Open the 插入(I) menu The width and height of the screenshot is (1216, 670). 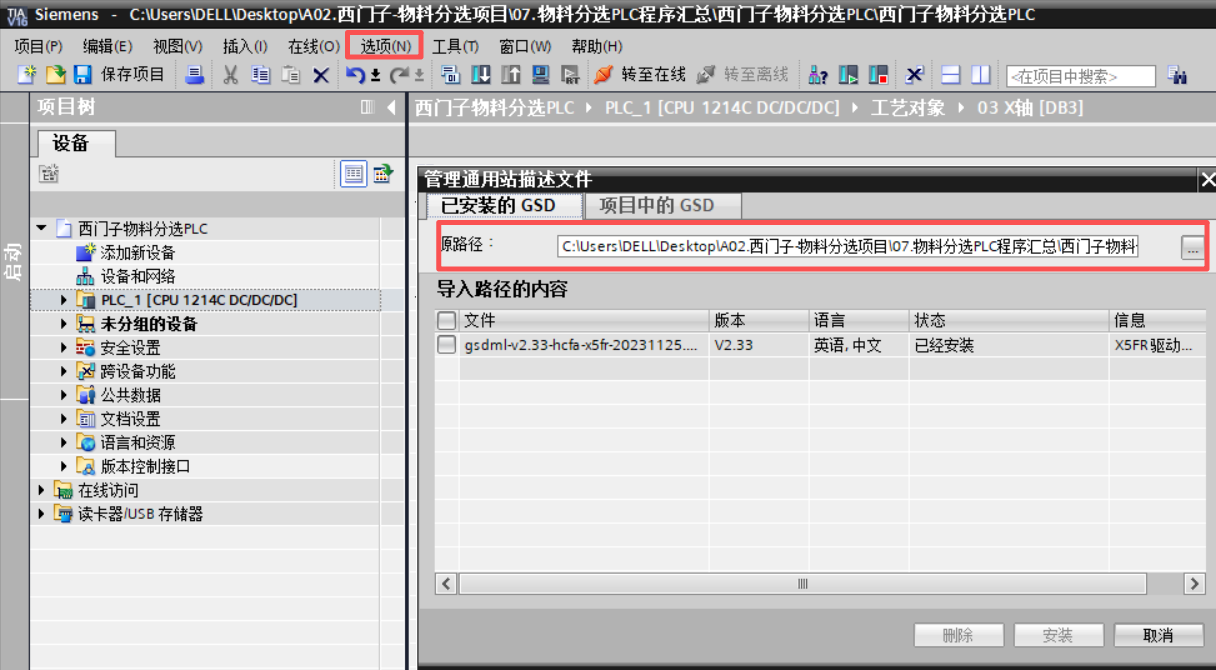[x=245, y=46]
